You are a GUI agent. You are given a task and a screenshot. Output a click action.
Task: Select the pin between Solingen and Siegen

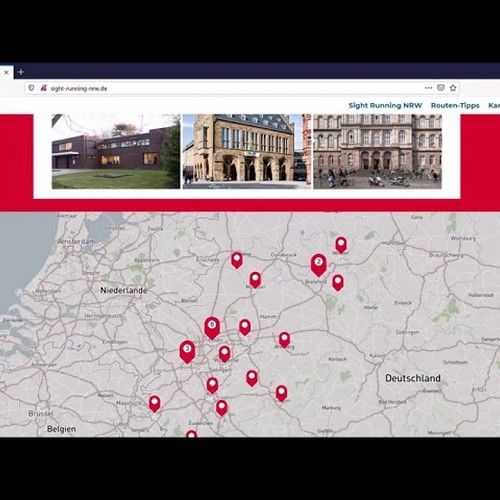tap(252, 378)
